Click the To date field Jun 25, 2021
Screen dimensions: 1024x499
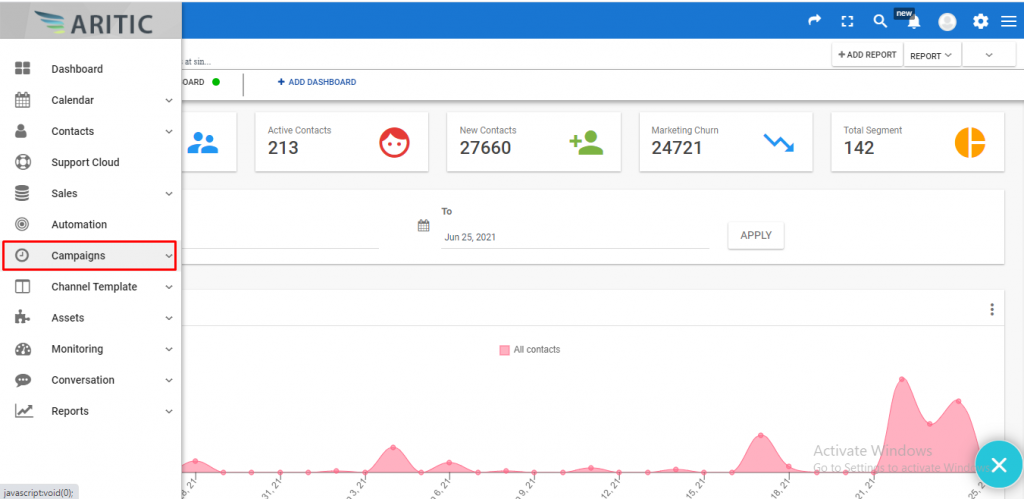tap(575, 237)
